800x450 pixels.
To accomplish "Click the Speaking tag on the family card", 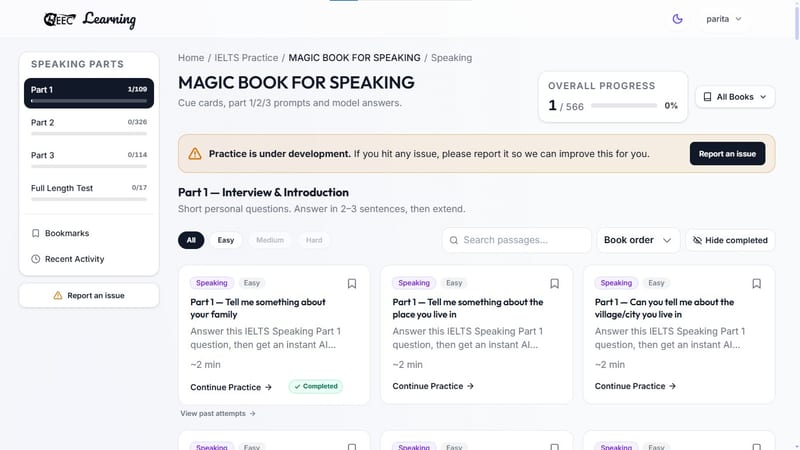I will click(x=212, y=283).
